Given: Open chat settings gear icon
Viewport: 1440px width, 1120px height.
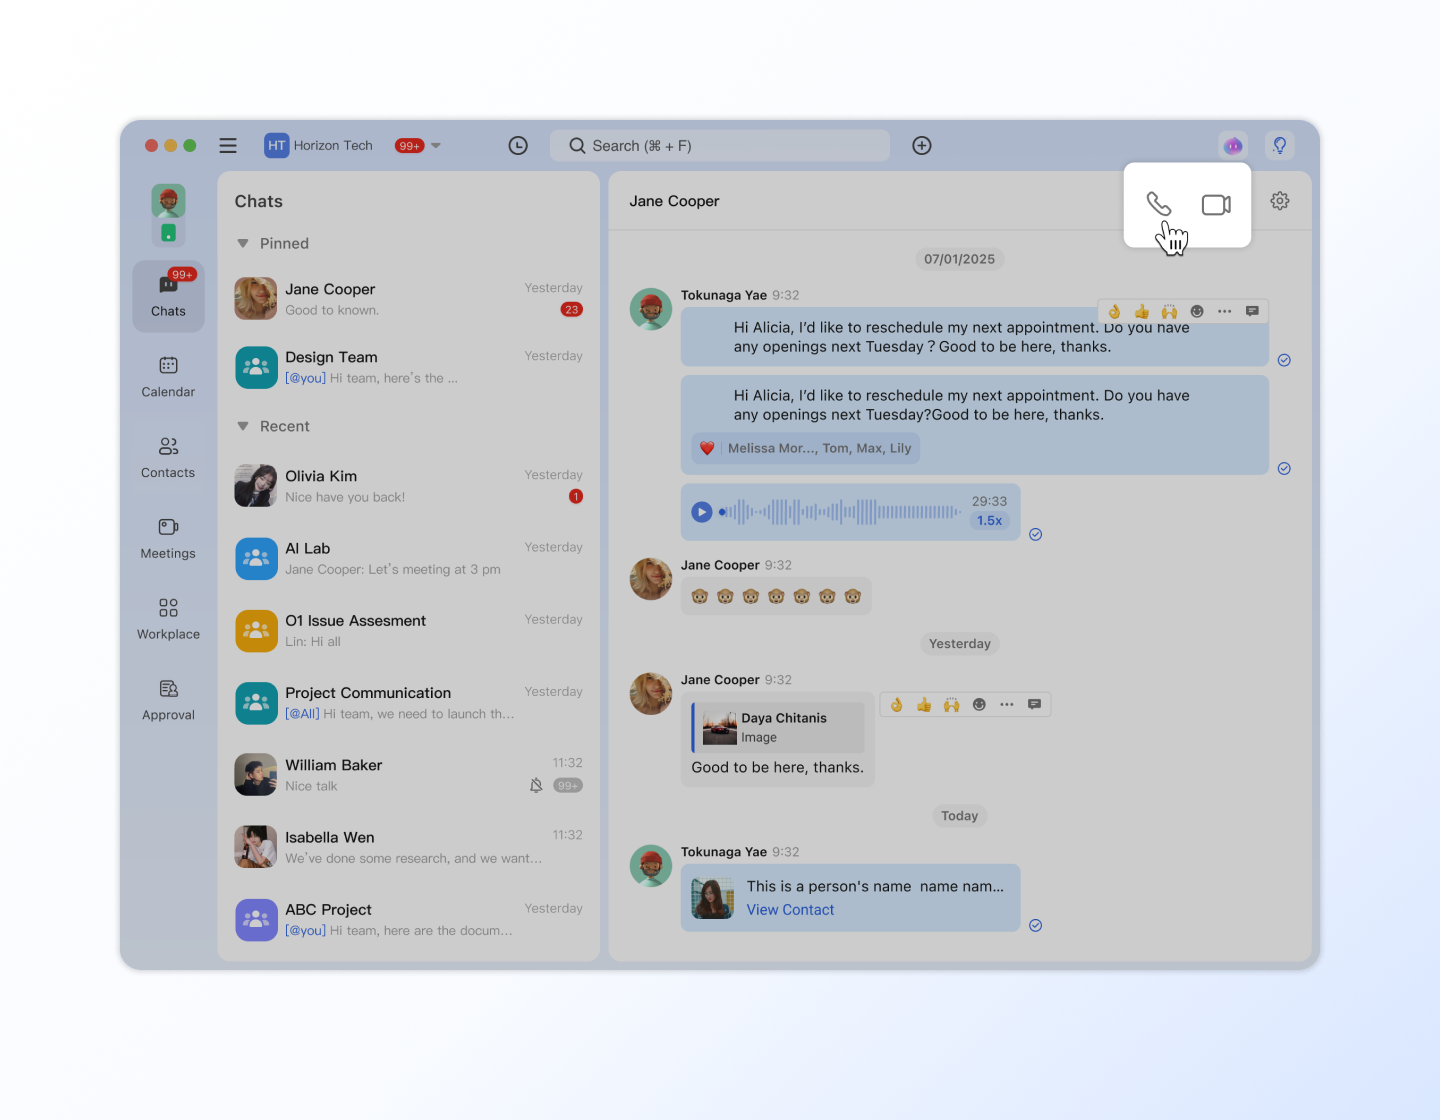Looking at the screenshot, I should pos(1280,201).
